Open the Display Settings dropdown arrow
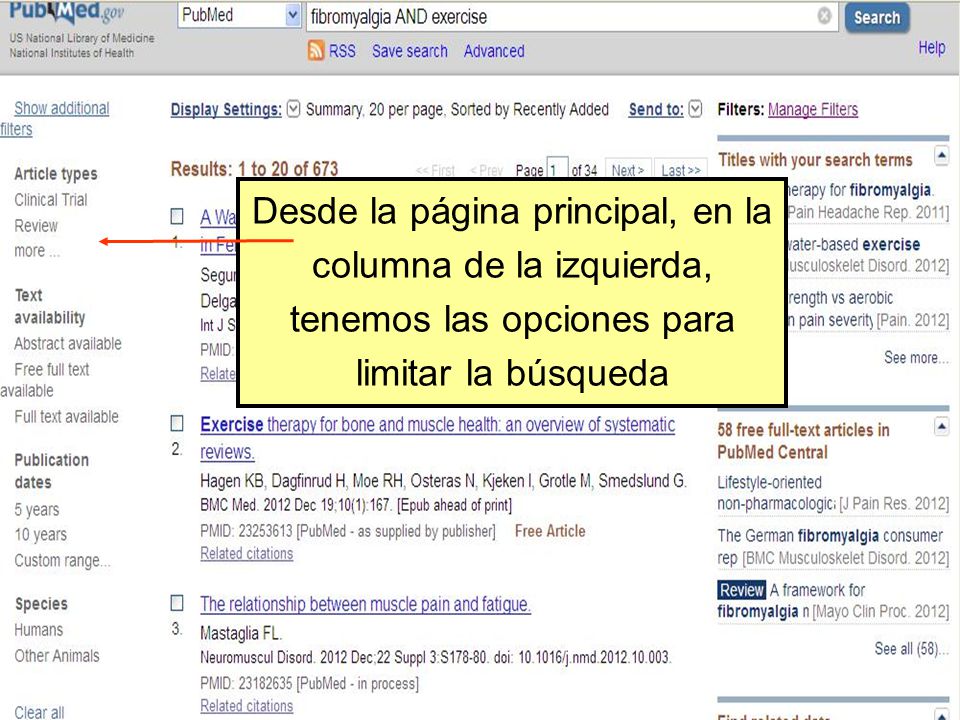 point(294,109)
